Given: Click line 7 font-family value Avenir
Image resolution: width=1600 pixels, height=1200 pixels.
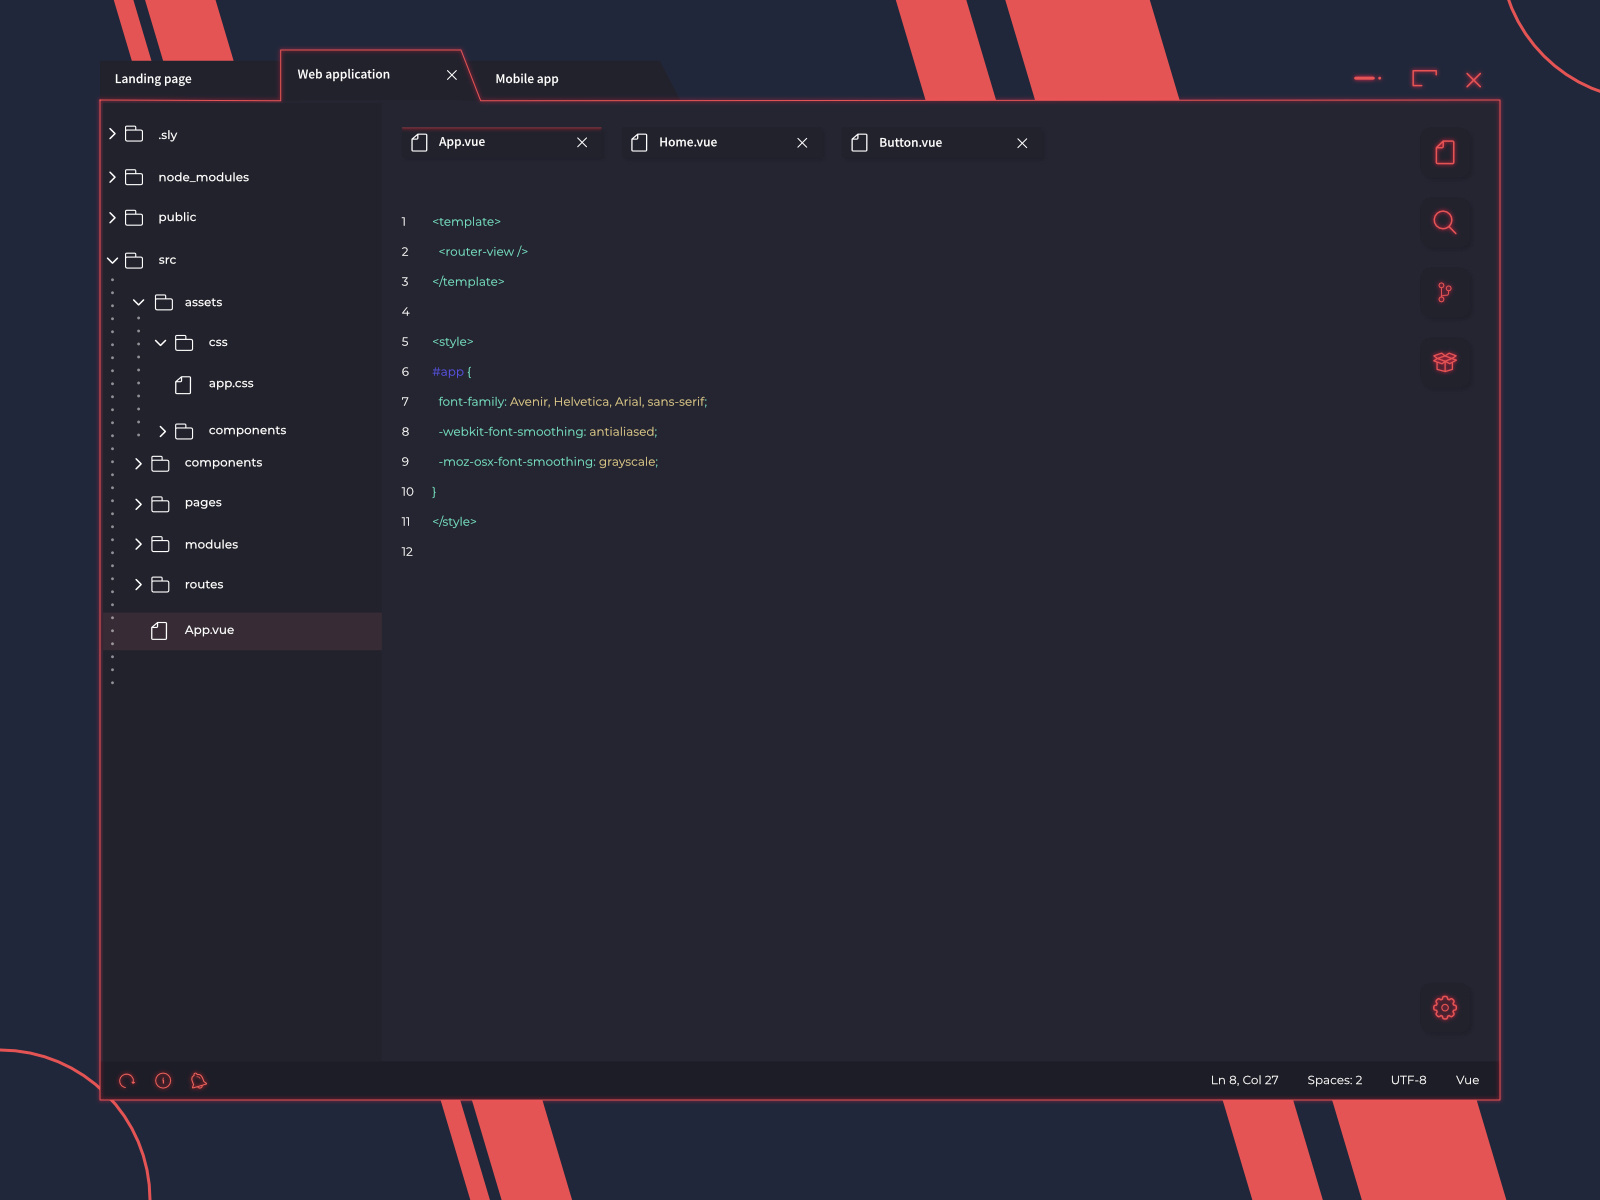Looking at the screenshot, I should tap(529, 401).
